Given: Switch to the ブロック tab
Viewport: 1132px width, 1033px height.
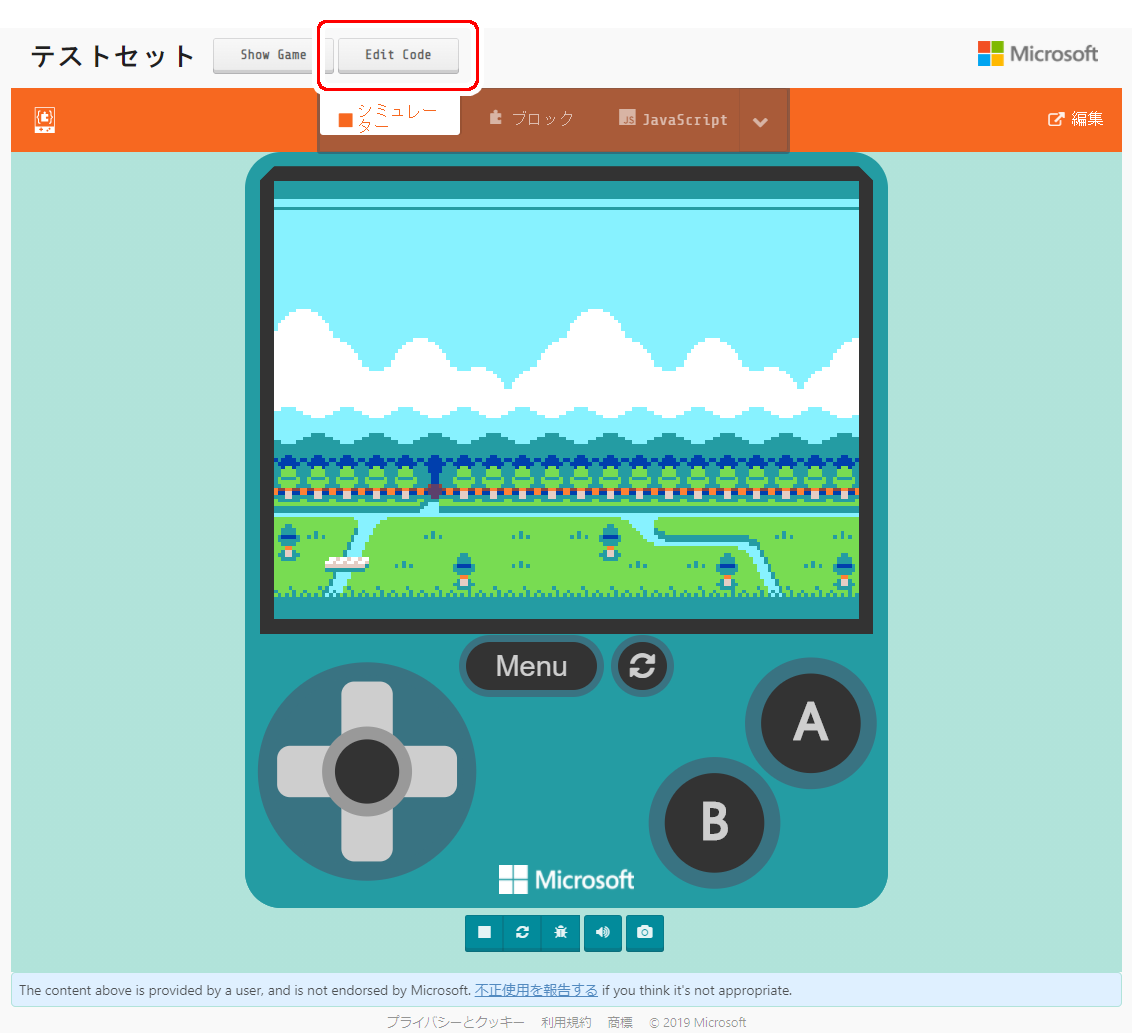Looking at the screenshot, I should 531,118.
